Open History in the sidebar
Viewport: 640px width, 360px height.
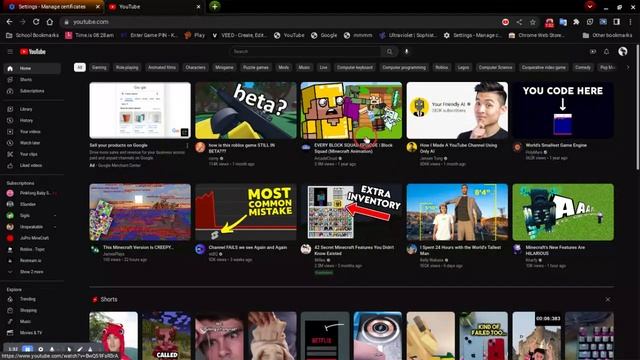[32, 121]
